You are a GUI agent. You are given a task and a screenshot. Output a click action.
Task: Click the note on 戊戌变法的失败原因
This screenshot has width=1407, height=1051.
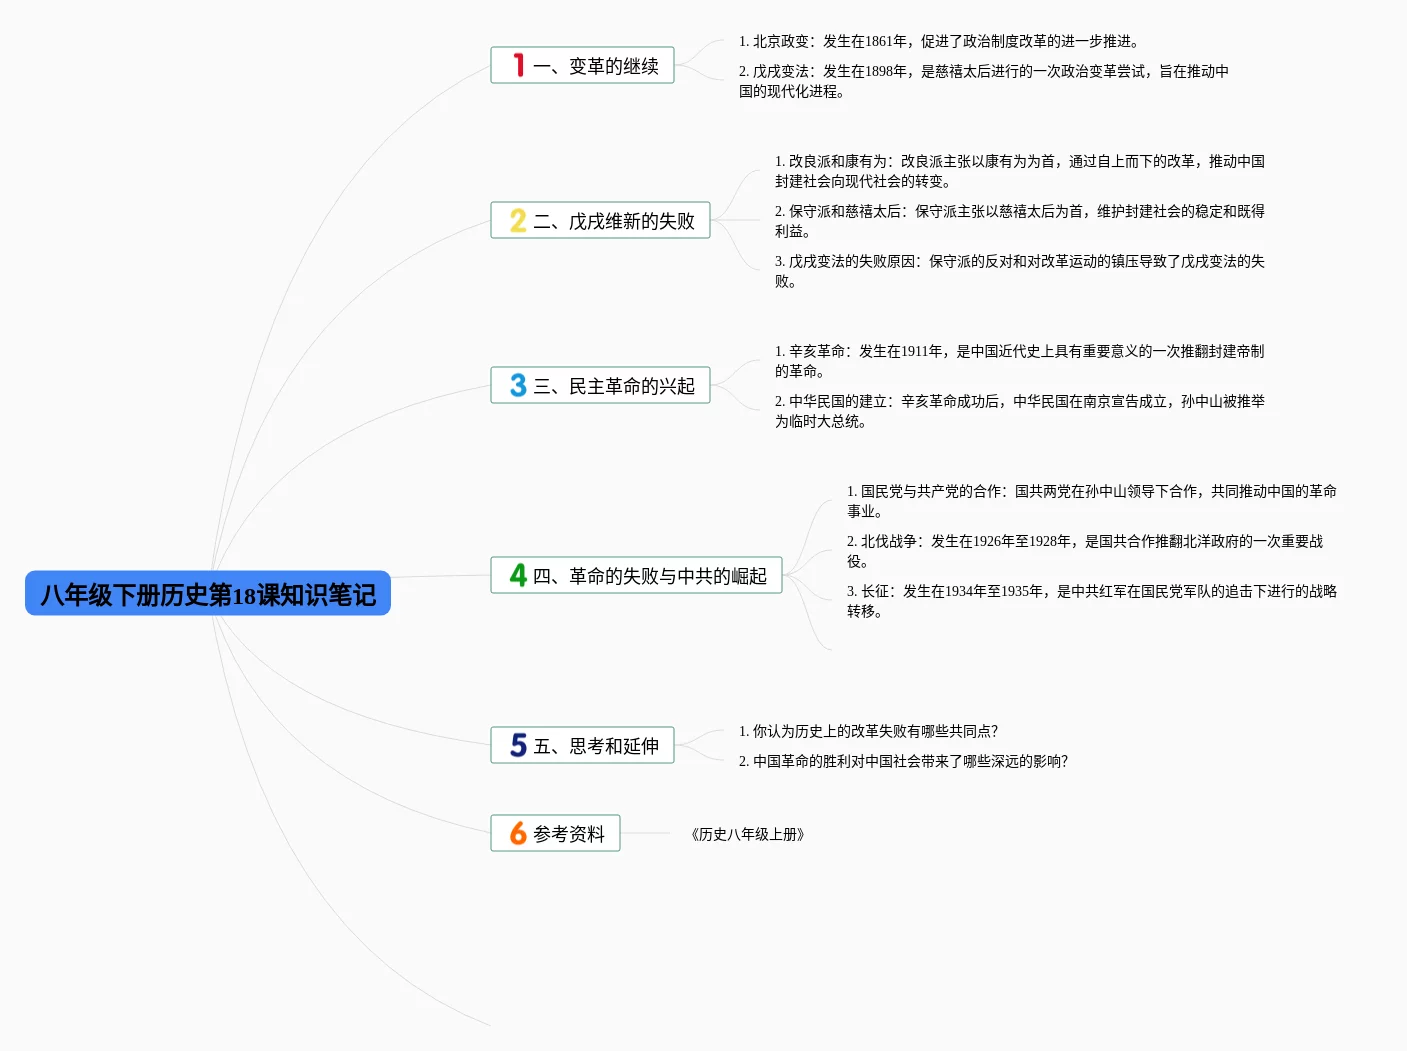tap(1020, 271)
